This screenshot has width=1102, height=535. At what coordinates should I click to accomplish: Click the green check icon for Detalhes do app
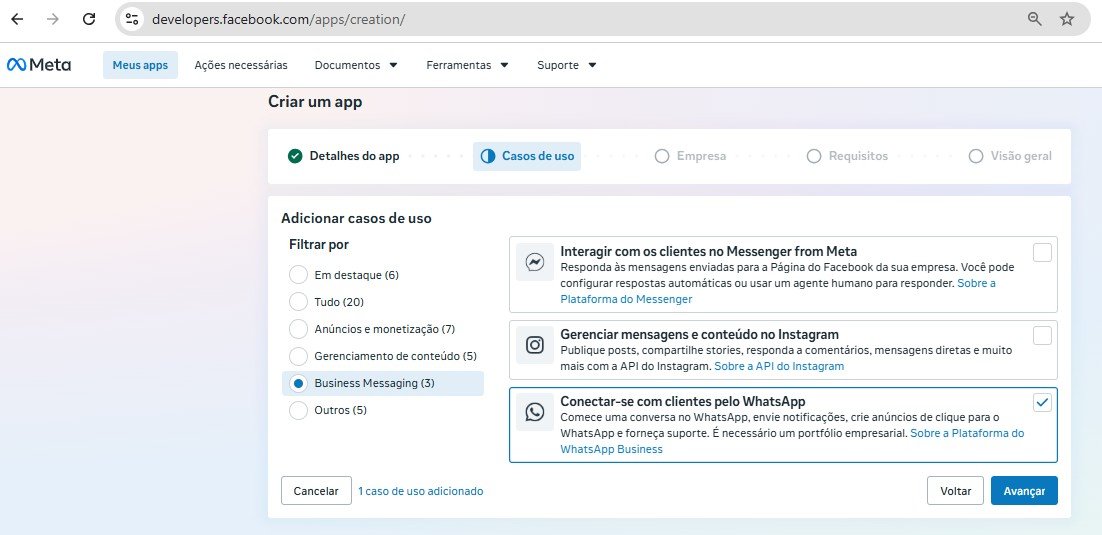[x=295, y=156]
